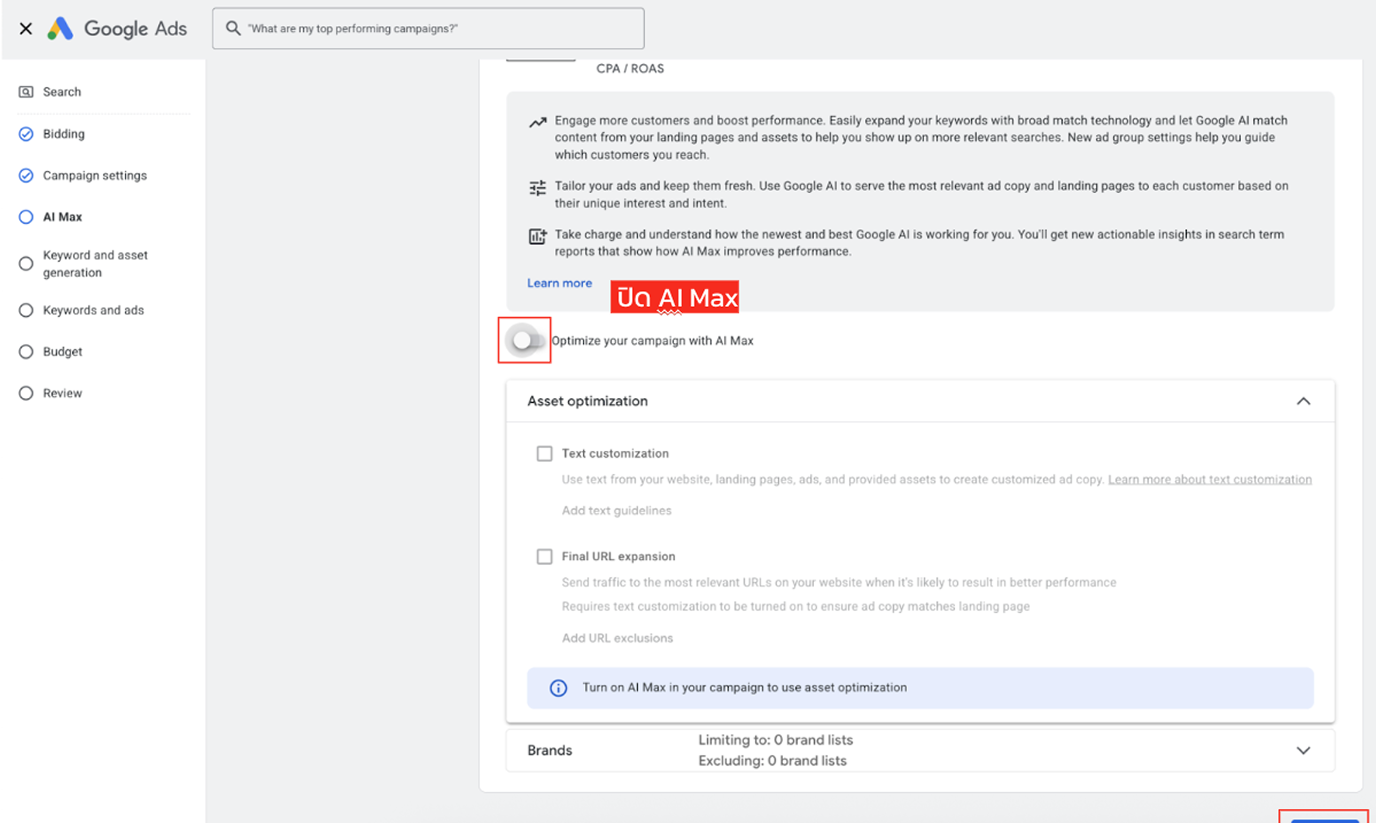Screen dimensions: 1376x823
Task: Click the trending arrow icon beside Engage more customers
Action: tap(538, 123)
